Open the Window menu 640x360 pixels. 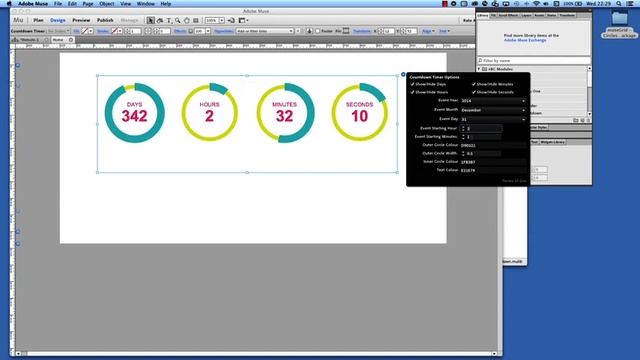pos(146,4)
